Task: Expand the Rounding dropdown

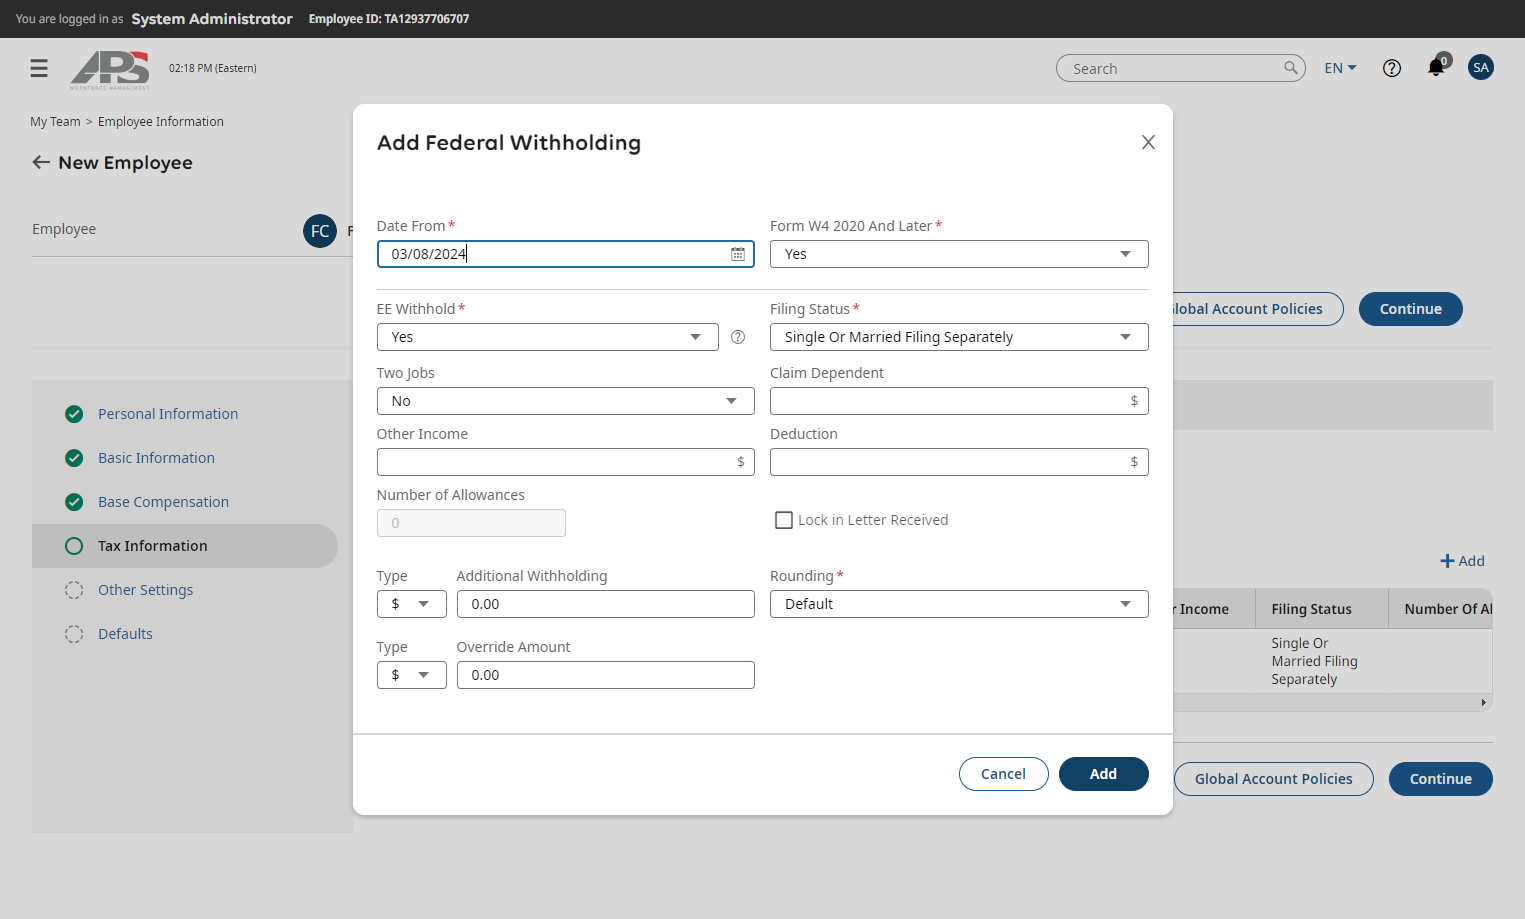Action: (x=959, y=604)
